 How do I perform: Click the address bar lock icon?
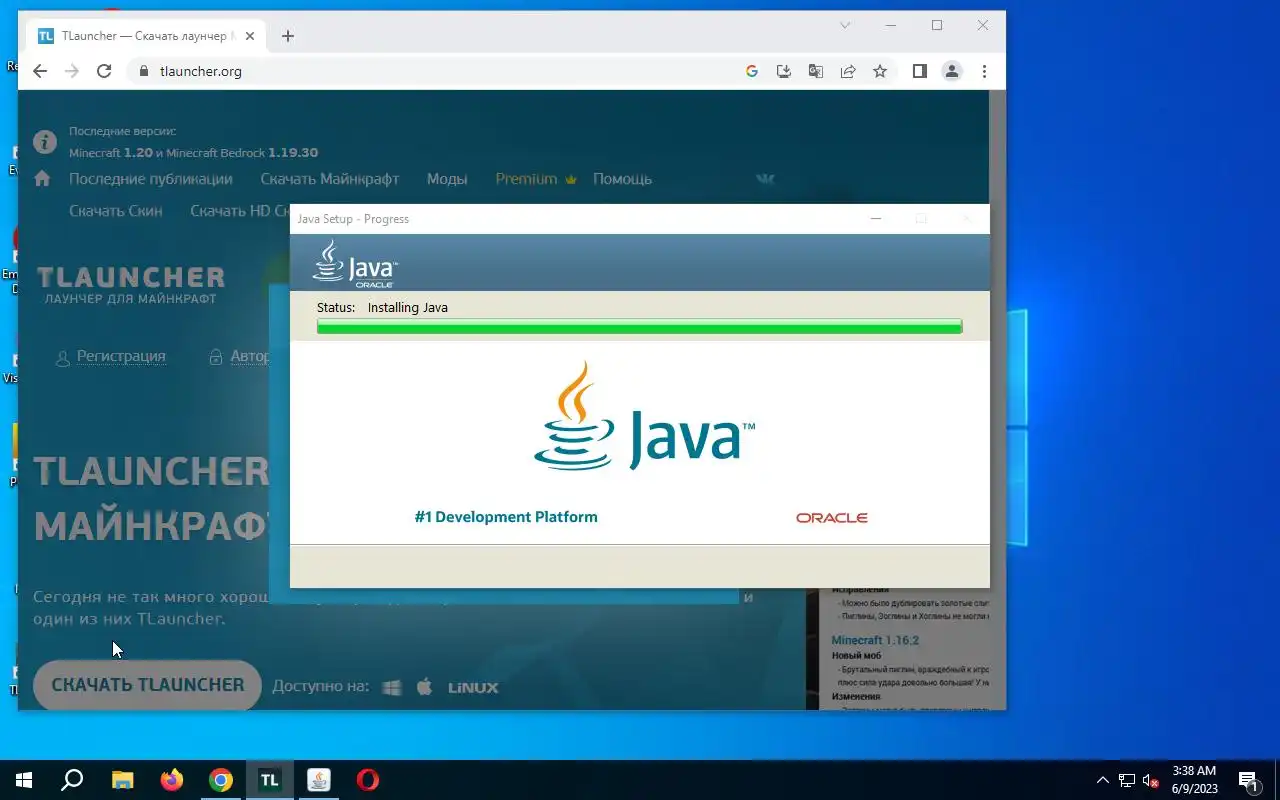point(143,71)
